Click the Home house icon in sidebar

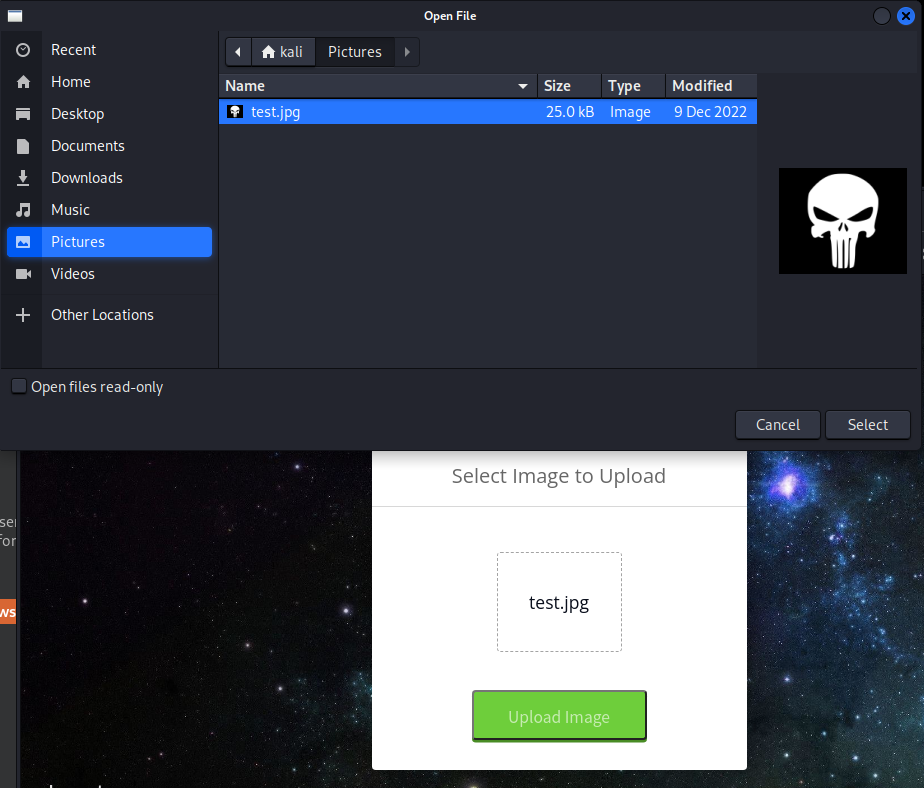tap(23, 82)
